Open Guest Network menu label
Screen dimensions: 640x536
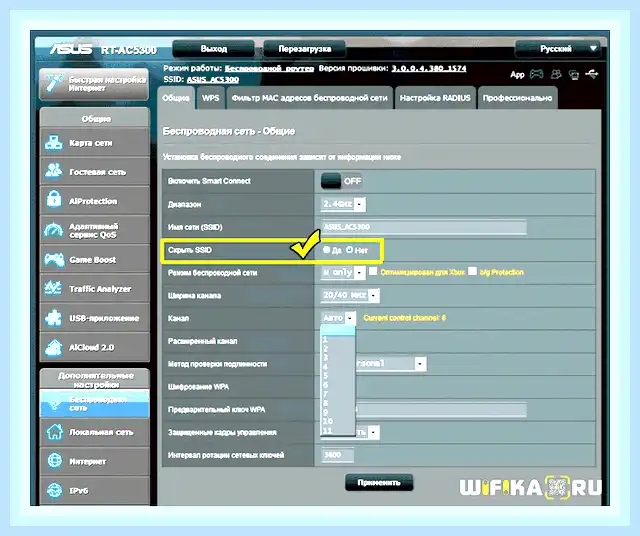pyautogui.click(x=98, y=172)
